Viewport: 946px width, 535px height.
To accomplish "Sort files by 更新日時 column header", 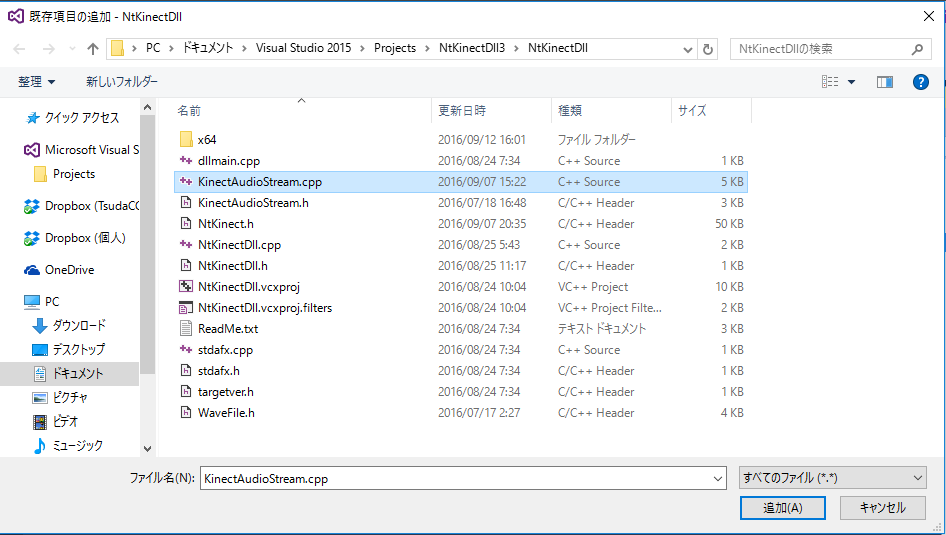I will tap(462, 111).
